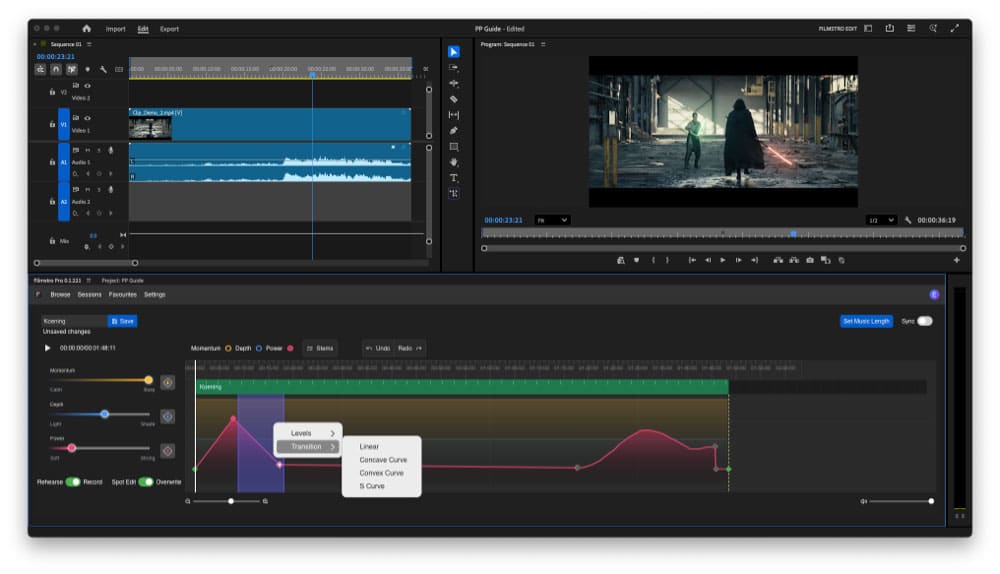Click Set Music Length button
The width and height of the screenshot is (1000, 574).
pyautogui.click(x=866, y=321)
